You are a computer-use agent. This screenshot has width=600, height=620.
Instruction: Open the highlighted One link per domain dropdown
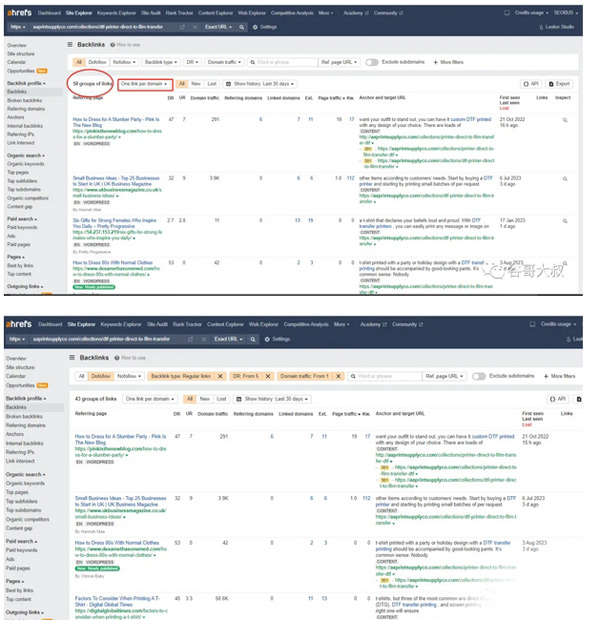pos(144,84)
